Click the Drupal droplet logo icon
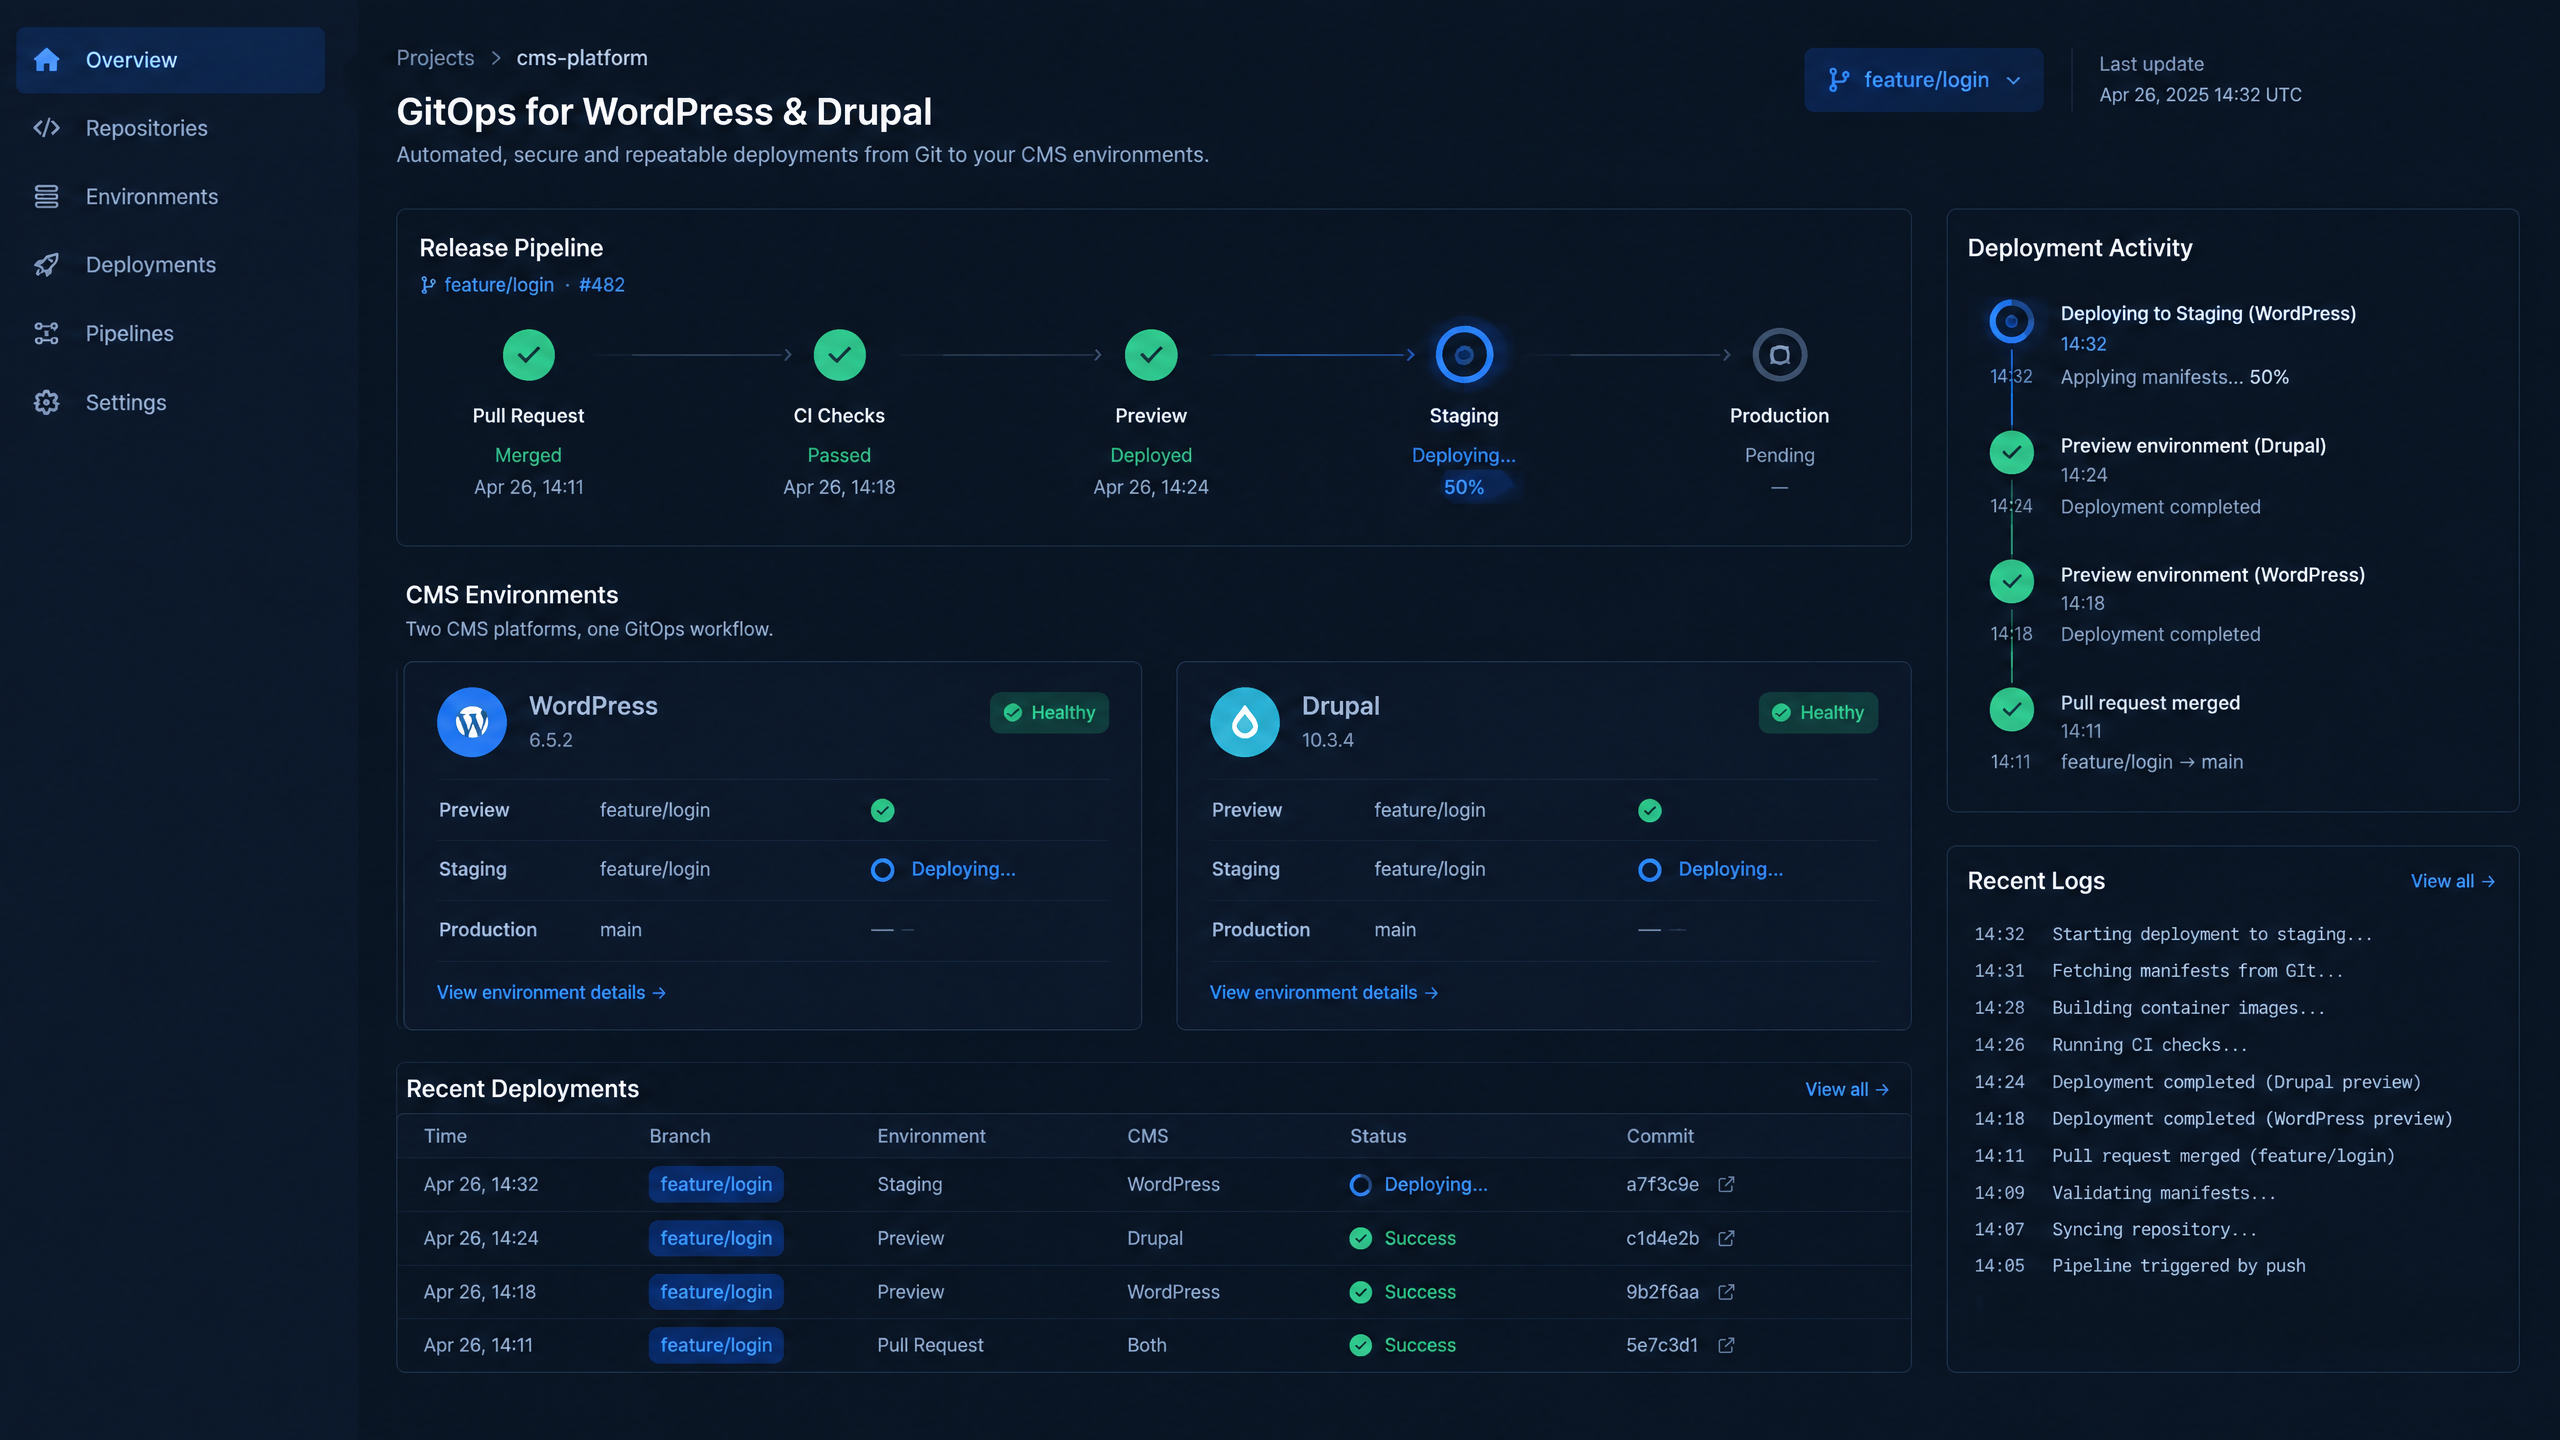This screenshot has width=2560, height=1440. click(x=1245, y=722)
